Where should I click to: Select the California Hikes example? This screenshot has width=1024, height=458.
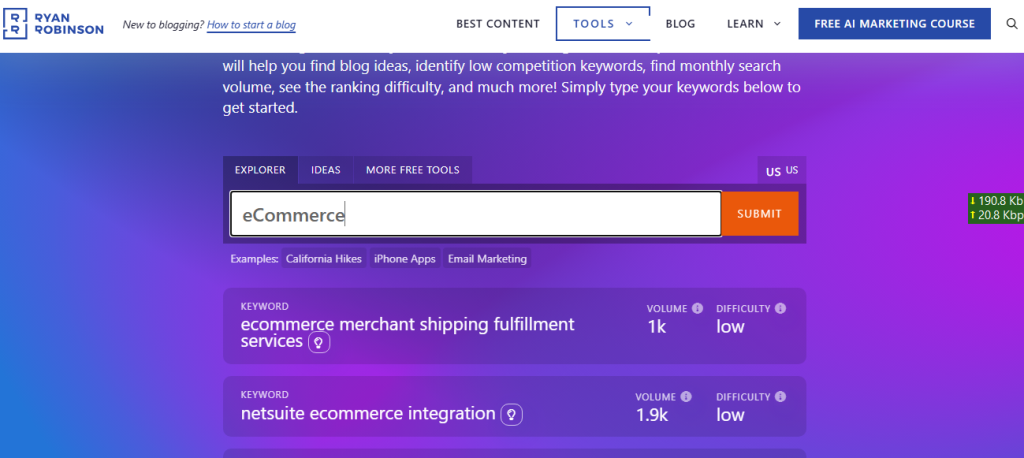(x=323, y=259)
